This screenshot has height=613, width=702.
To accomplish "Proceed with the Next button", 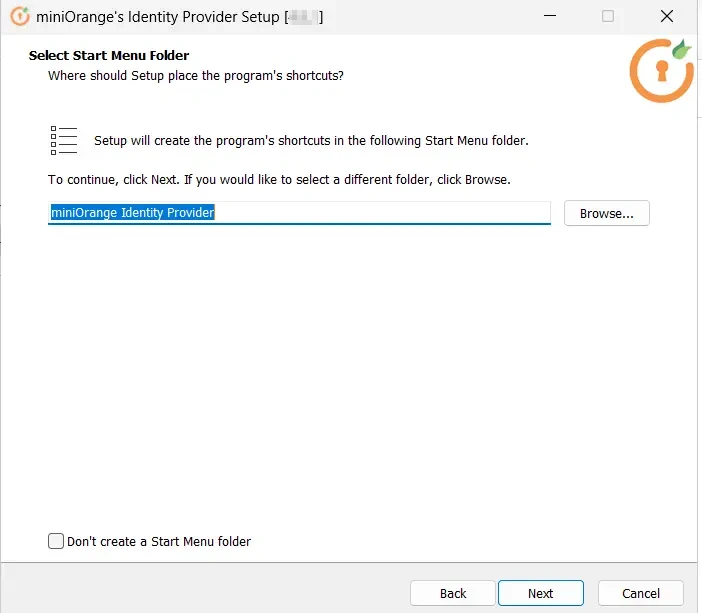I will pos(541,593).
